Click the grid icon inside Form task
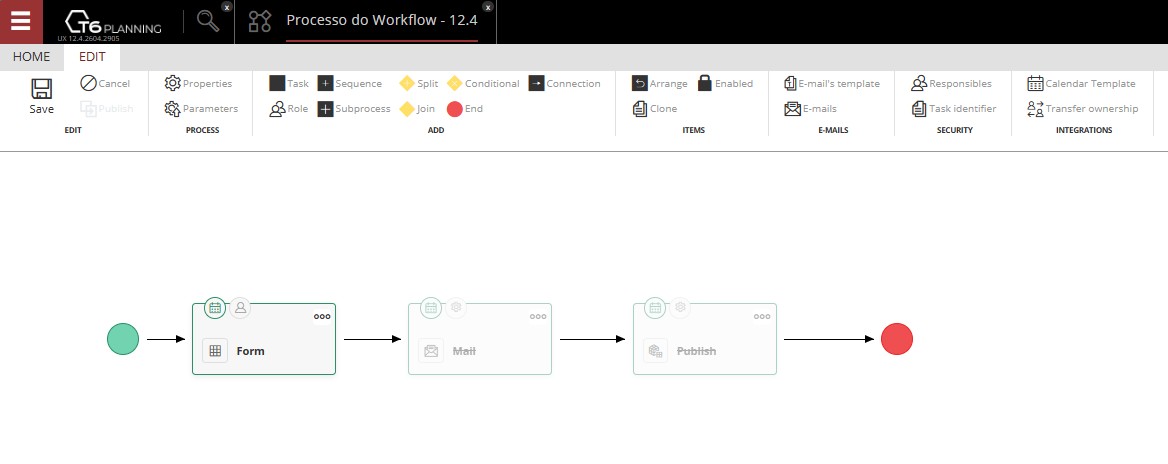This screenshot has width=1168, height=464. click(215, 351)
